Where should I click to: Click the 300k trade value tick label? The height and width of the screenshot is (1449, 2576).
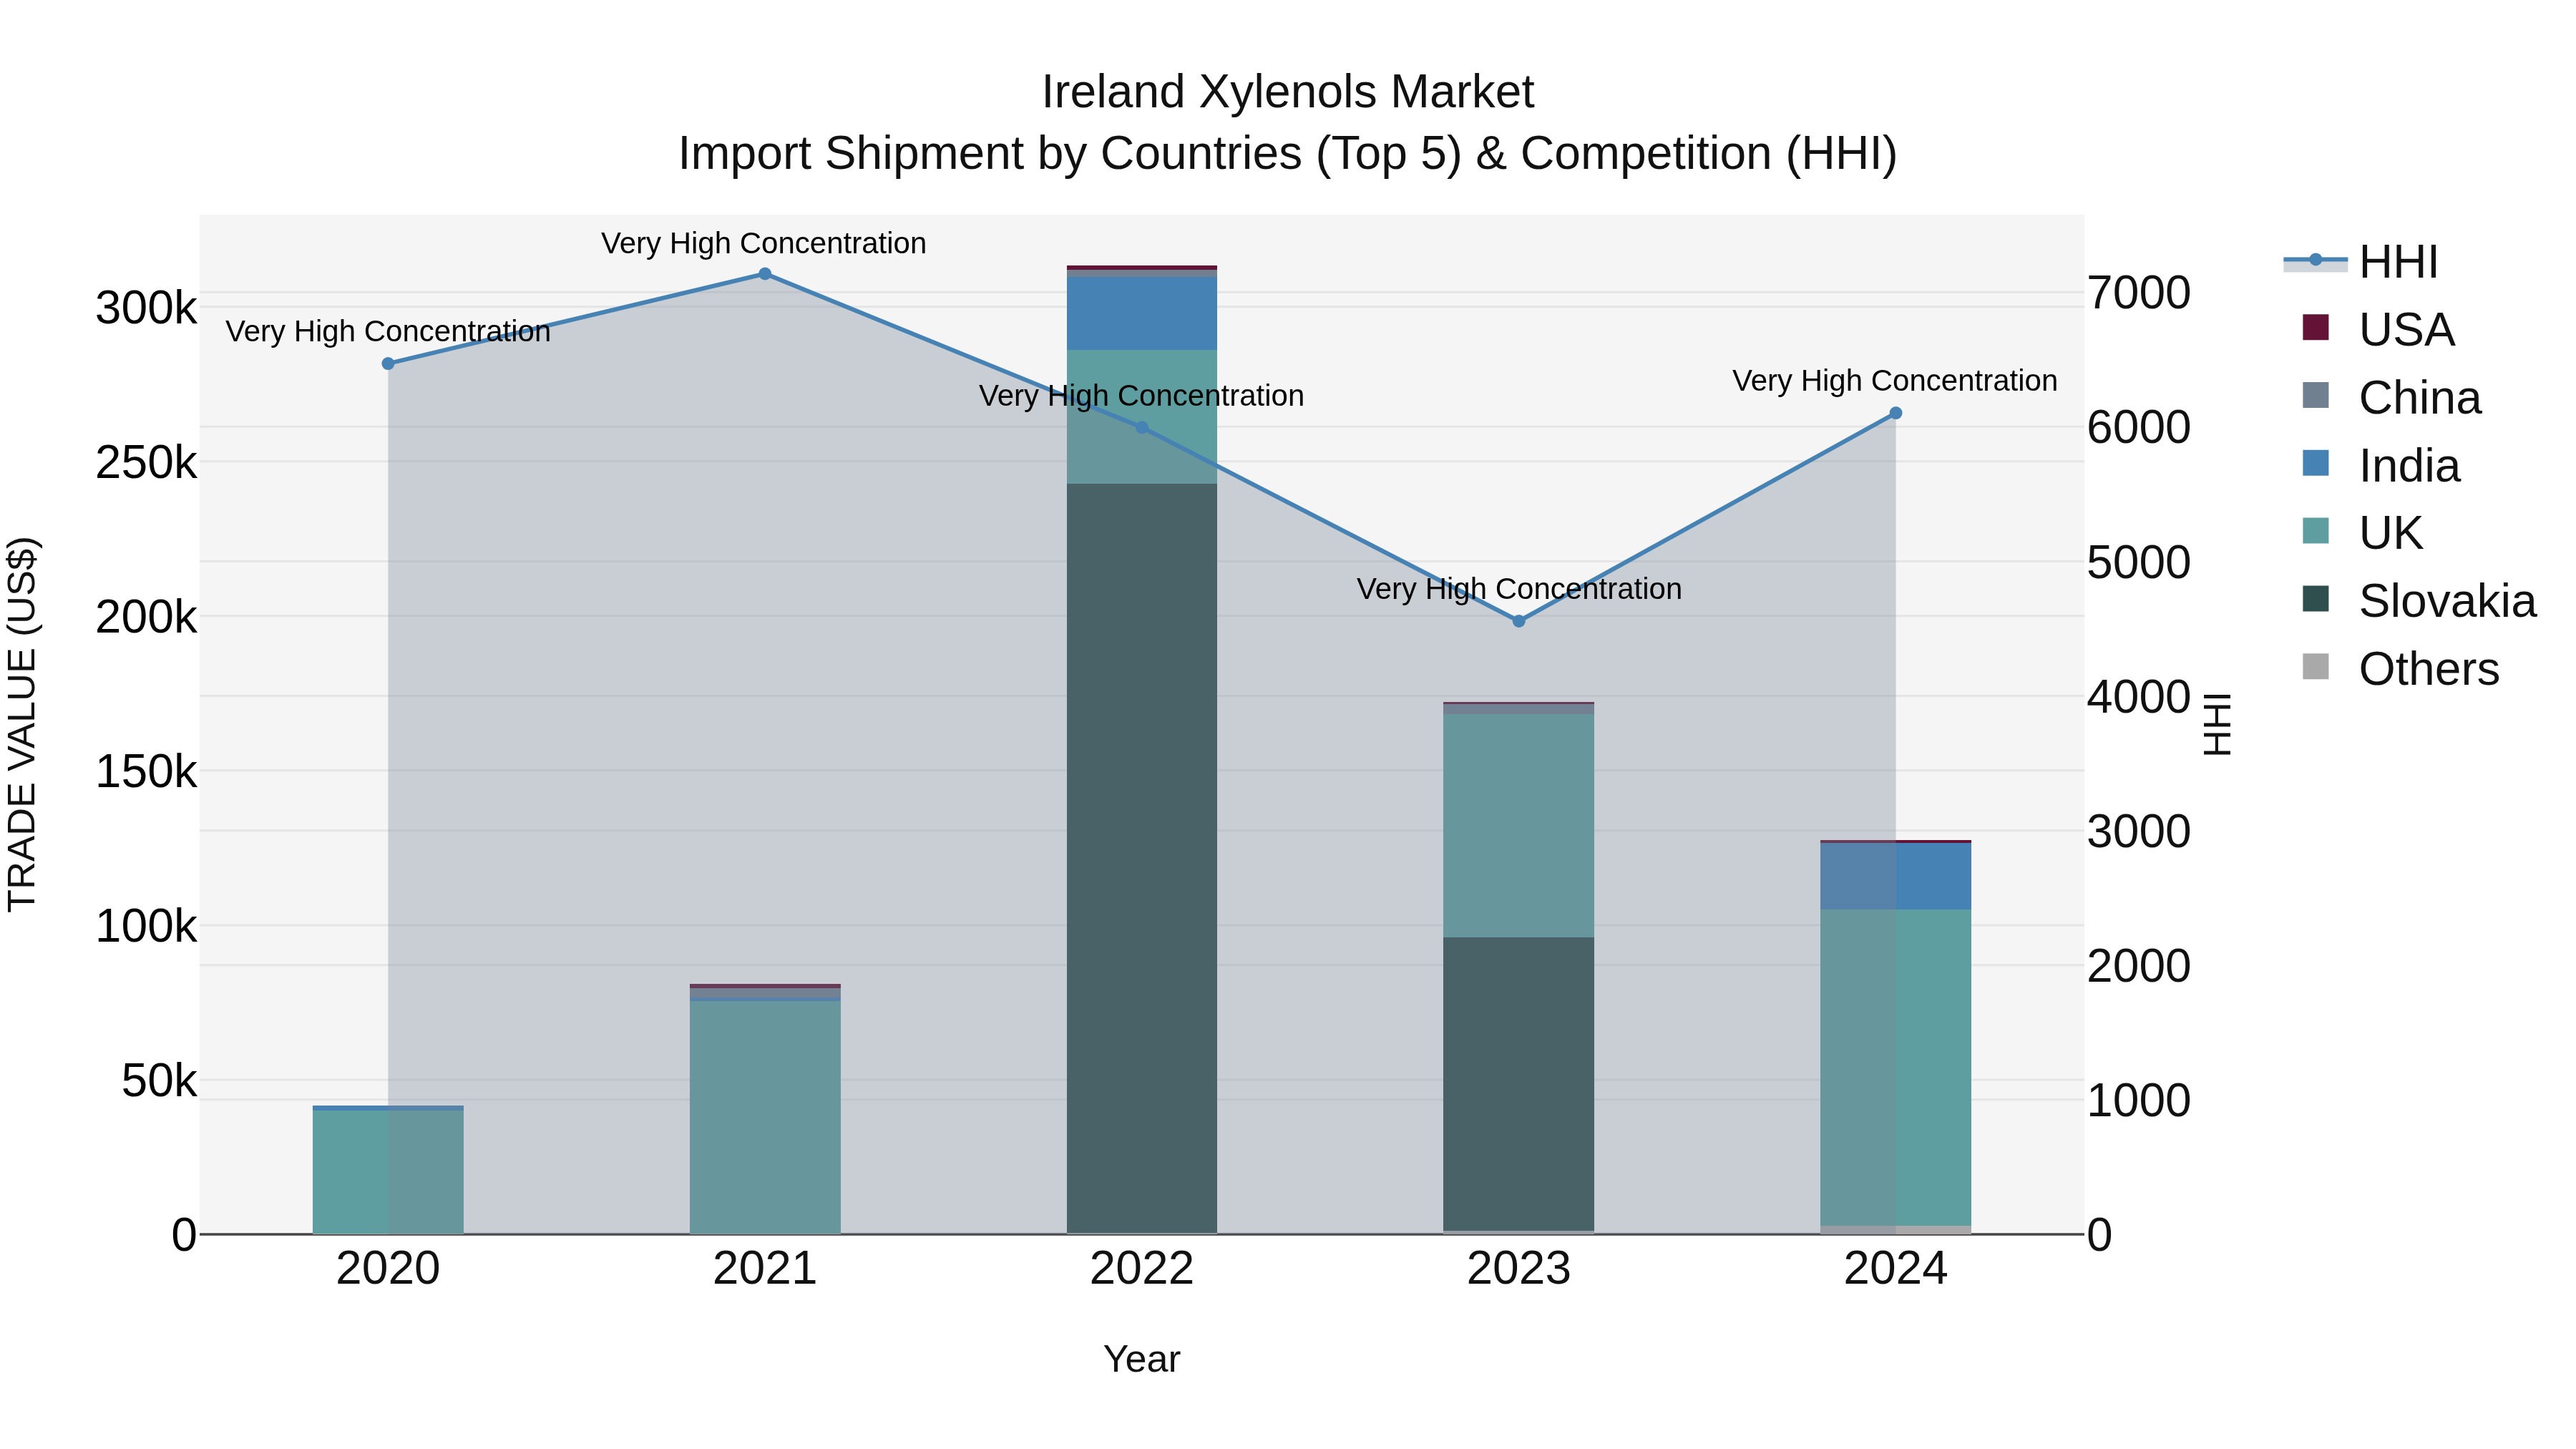pyautogui.click(x=146, y=308)
